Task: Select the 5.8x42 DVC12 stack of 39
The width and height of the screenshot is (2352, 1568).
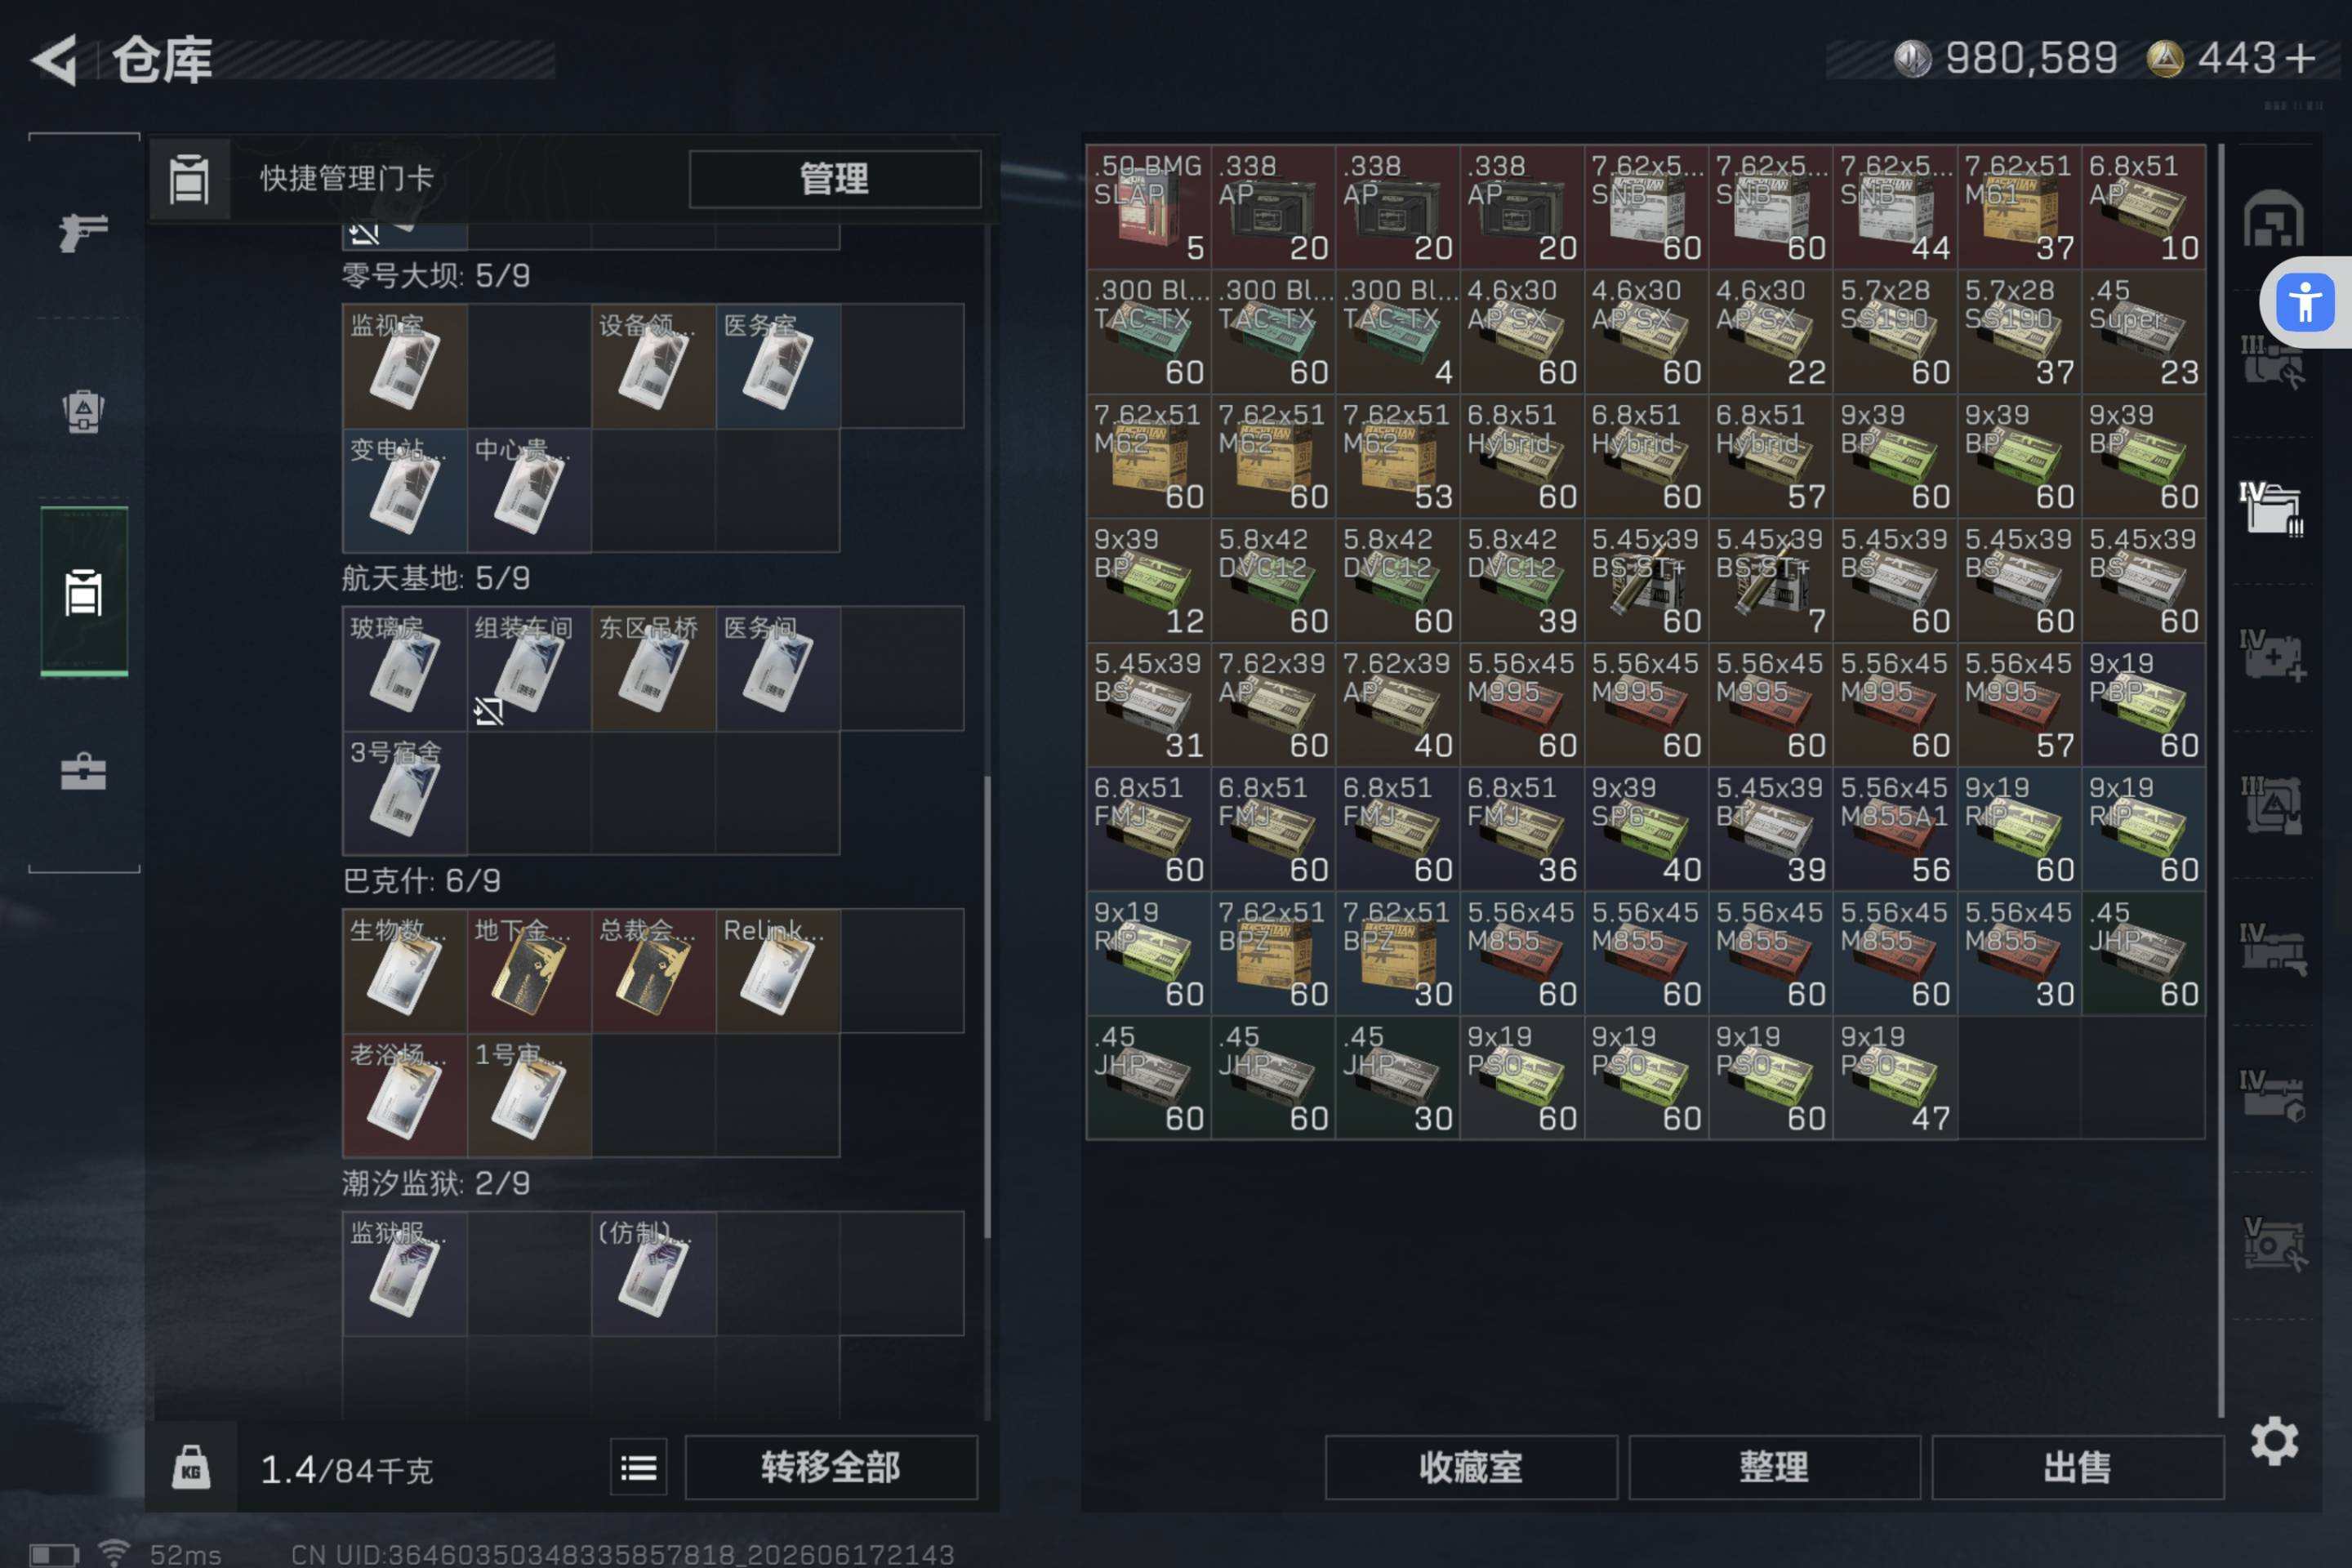Action: tap(1522, 580)
